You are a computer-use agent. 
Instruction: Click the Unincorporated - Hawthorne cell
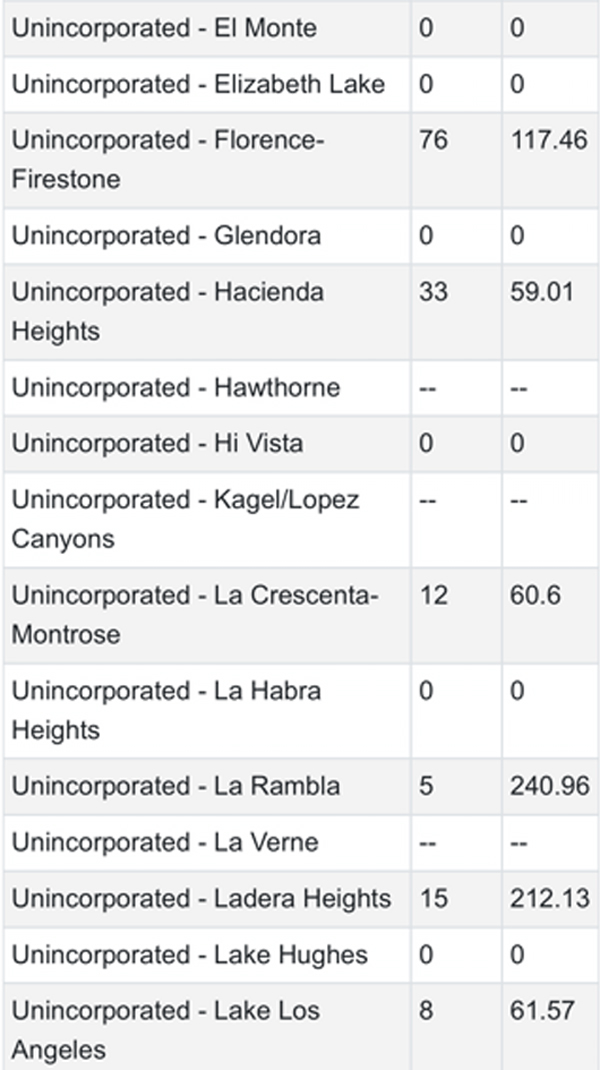pos(175,387)
